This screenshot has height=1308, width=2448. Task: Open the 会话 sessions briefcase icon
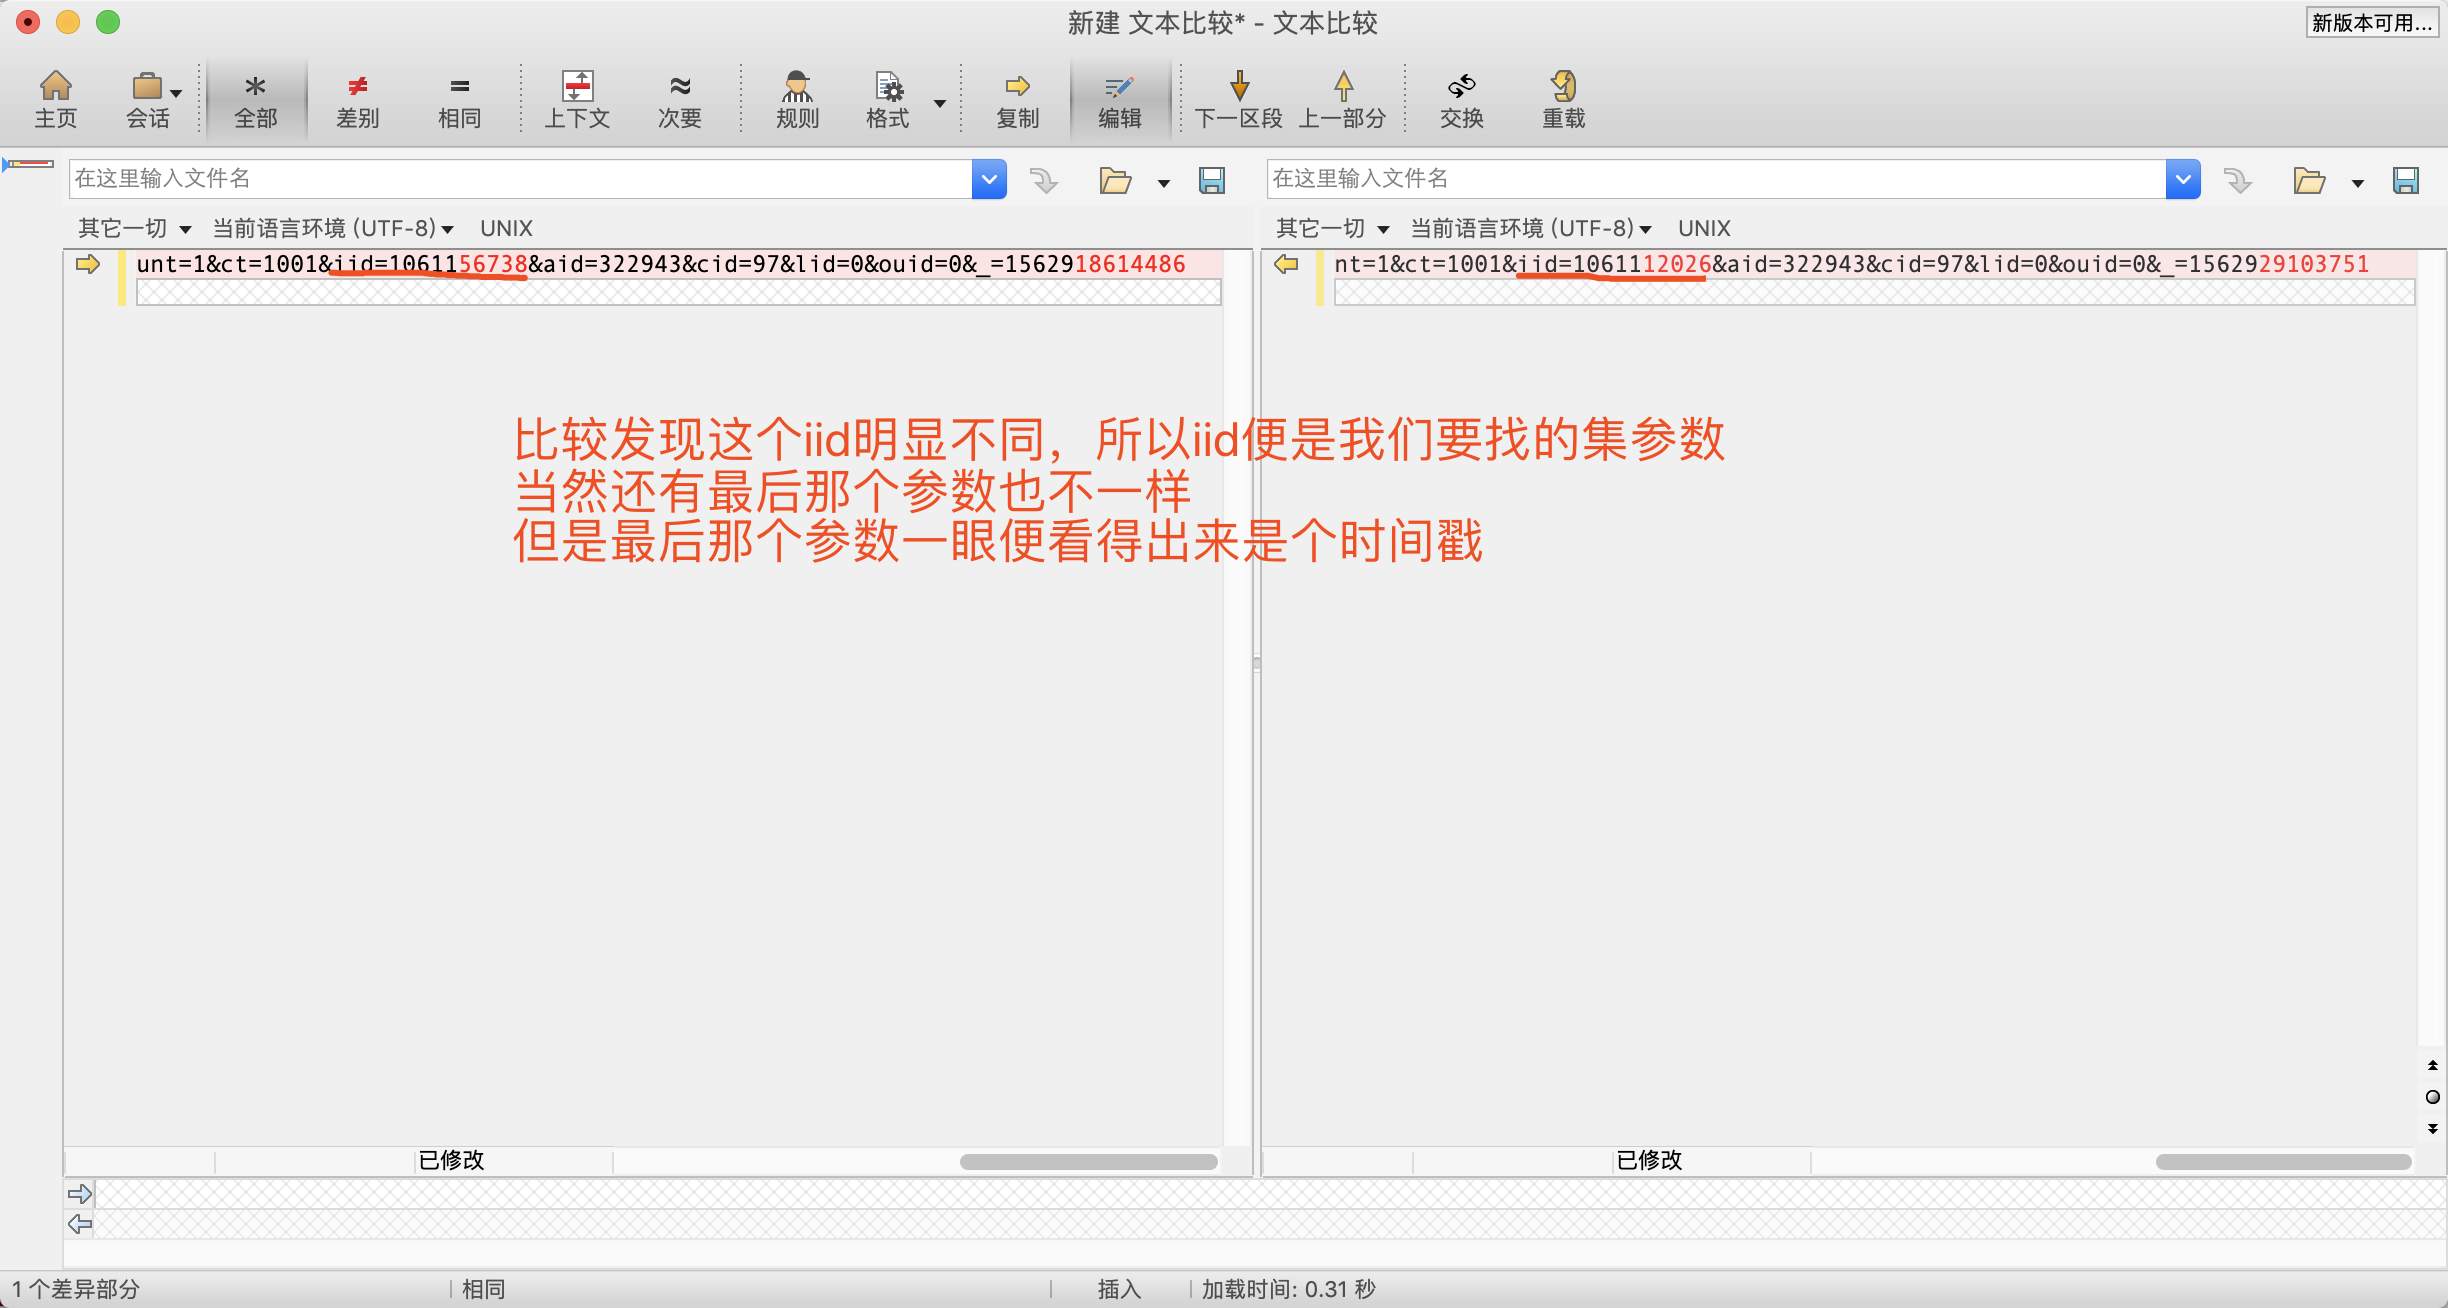point(146,99)
